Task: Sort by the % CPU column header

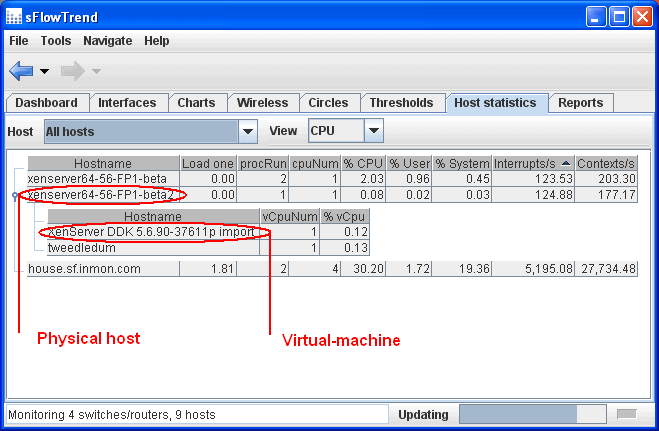Action: pyautogui.click(x=363, y=163)
